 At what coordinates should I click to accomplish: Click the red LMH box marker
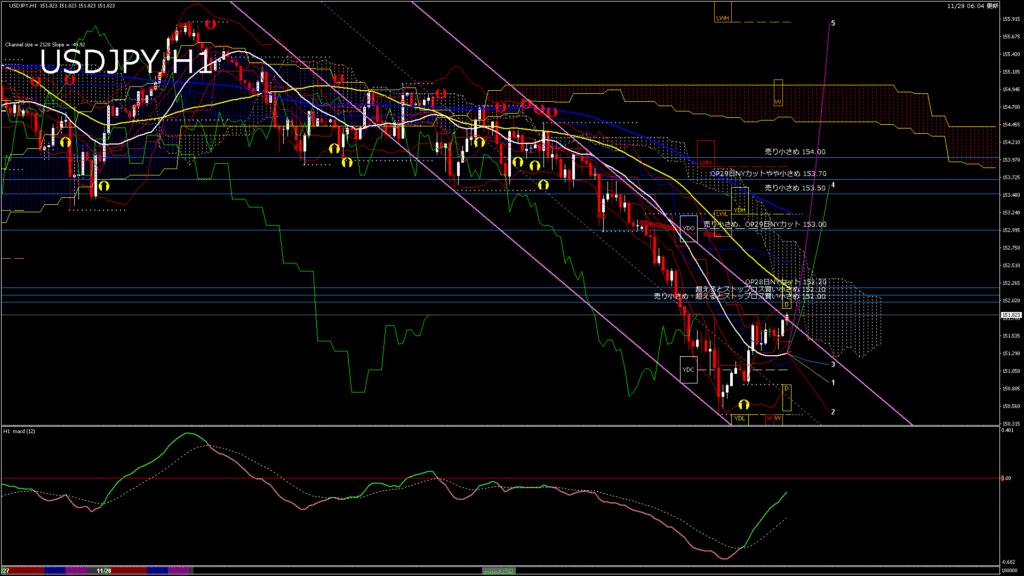point(705,153)
